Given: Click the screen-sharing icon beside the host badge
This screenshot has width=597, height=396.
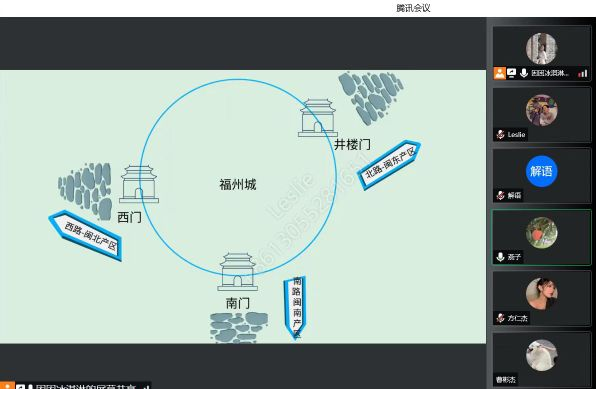Looking at the screenshot, I should [x=511, y=73].
